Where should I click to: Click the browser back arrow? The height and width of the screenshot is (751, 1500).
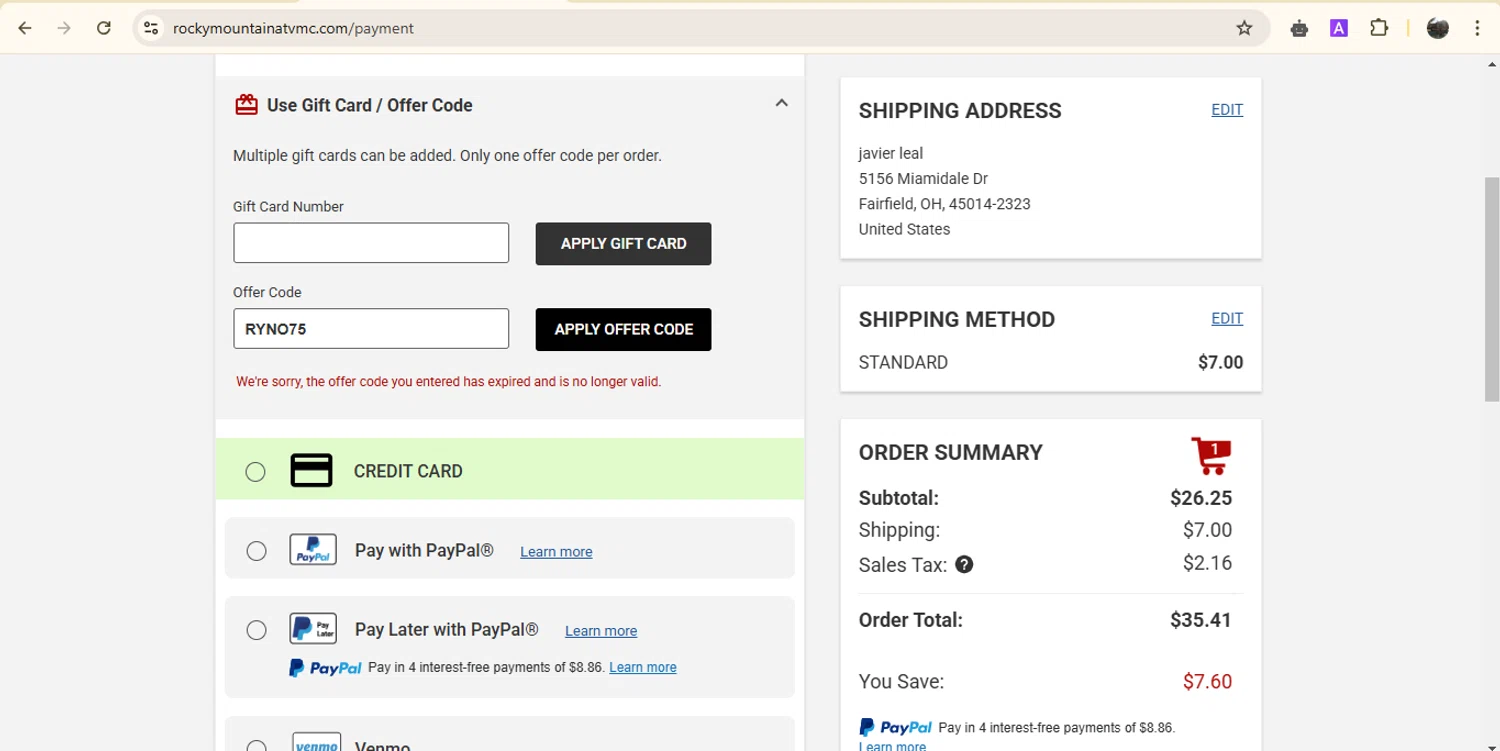coord(25,28)
